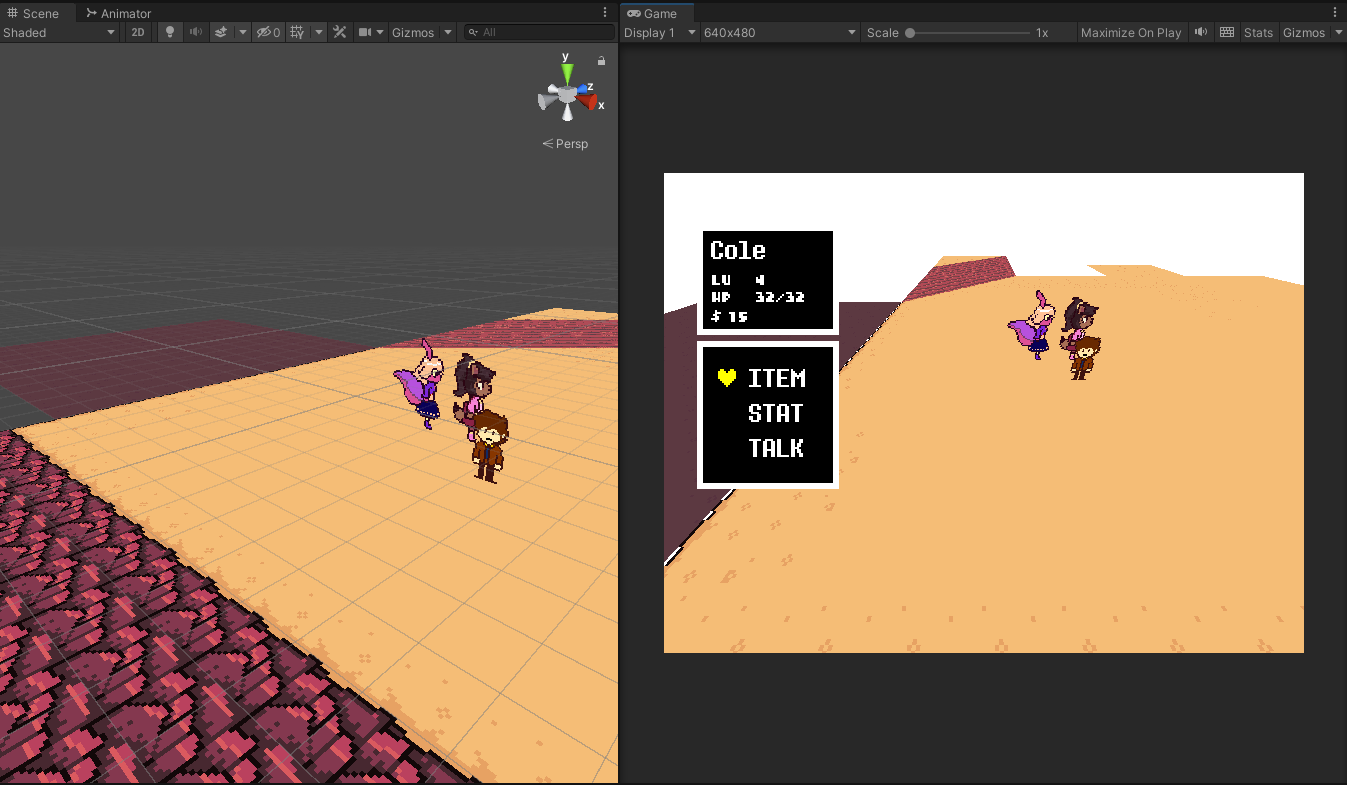The height and width of the screenshot is (785, 1347).
Task: Toggle Scene view audio speaker icon
Action: point(196,32)
